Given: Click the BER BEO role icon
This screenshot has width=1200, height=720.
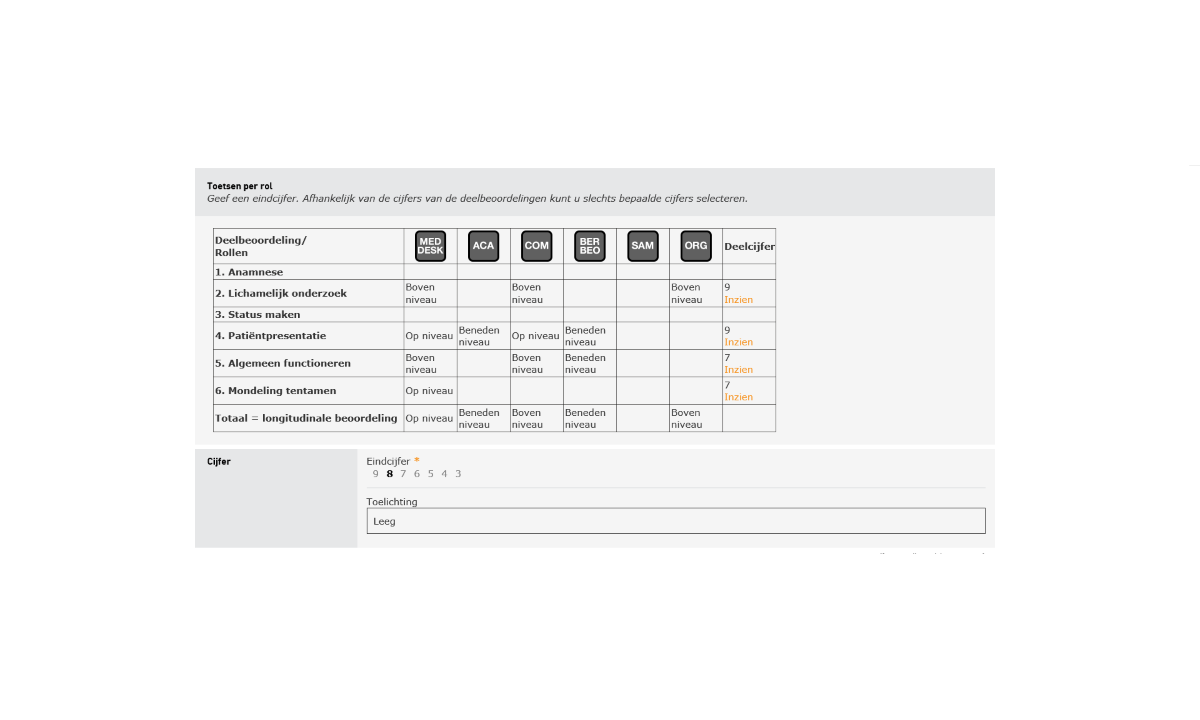Looking at the screenshot, I should click(589, 246).
